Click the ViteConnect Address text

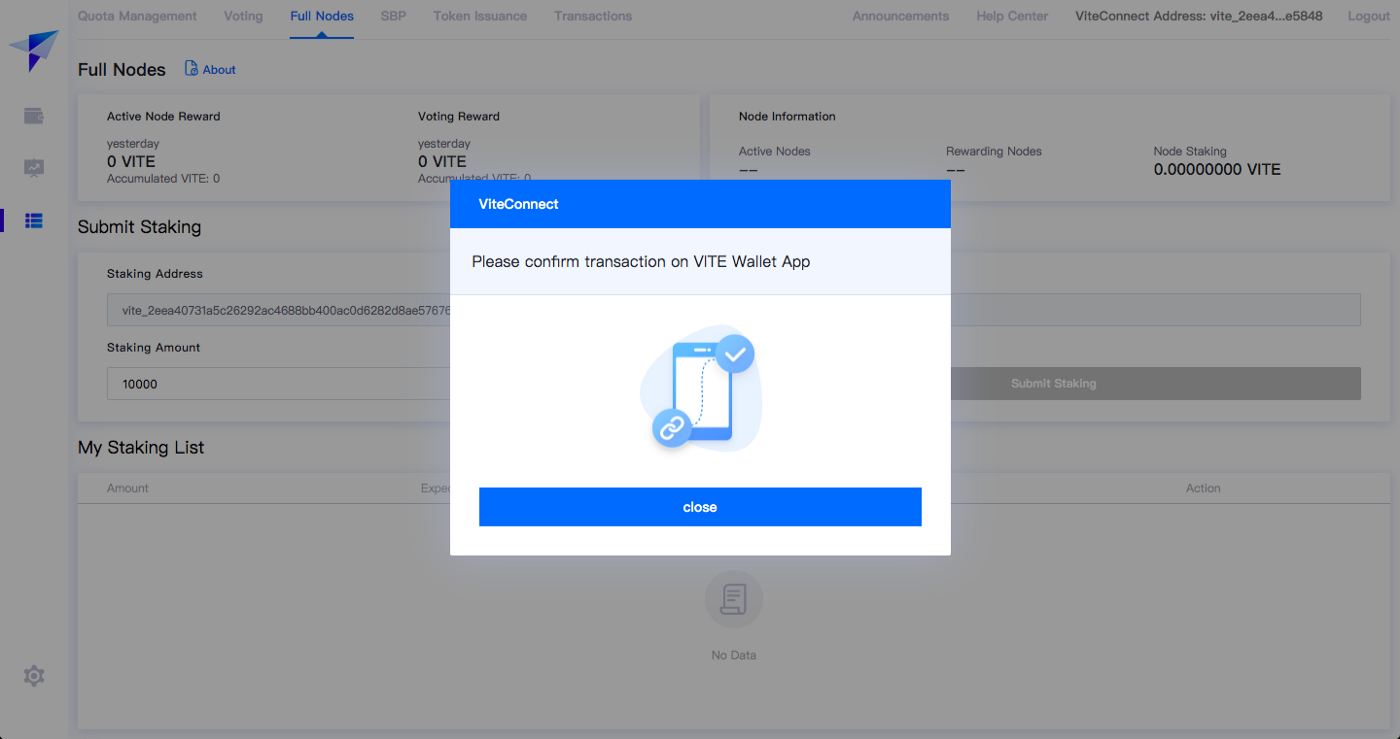point(1199,16)
